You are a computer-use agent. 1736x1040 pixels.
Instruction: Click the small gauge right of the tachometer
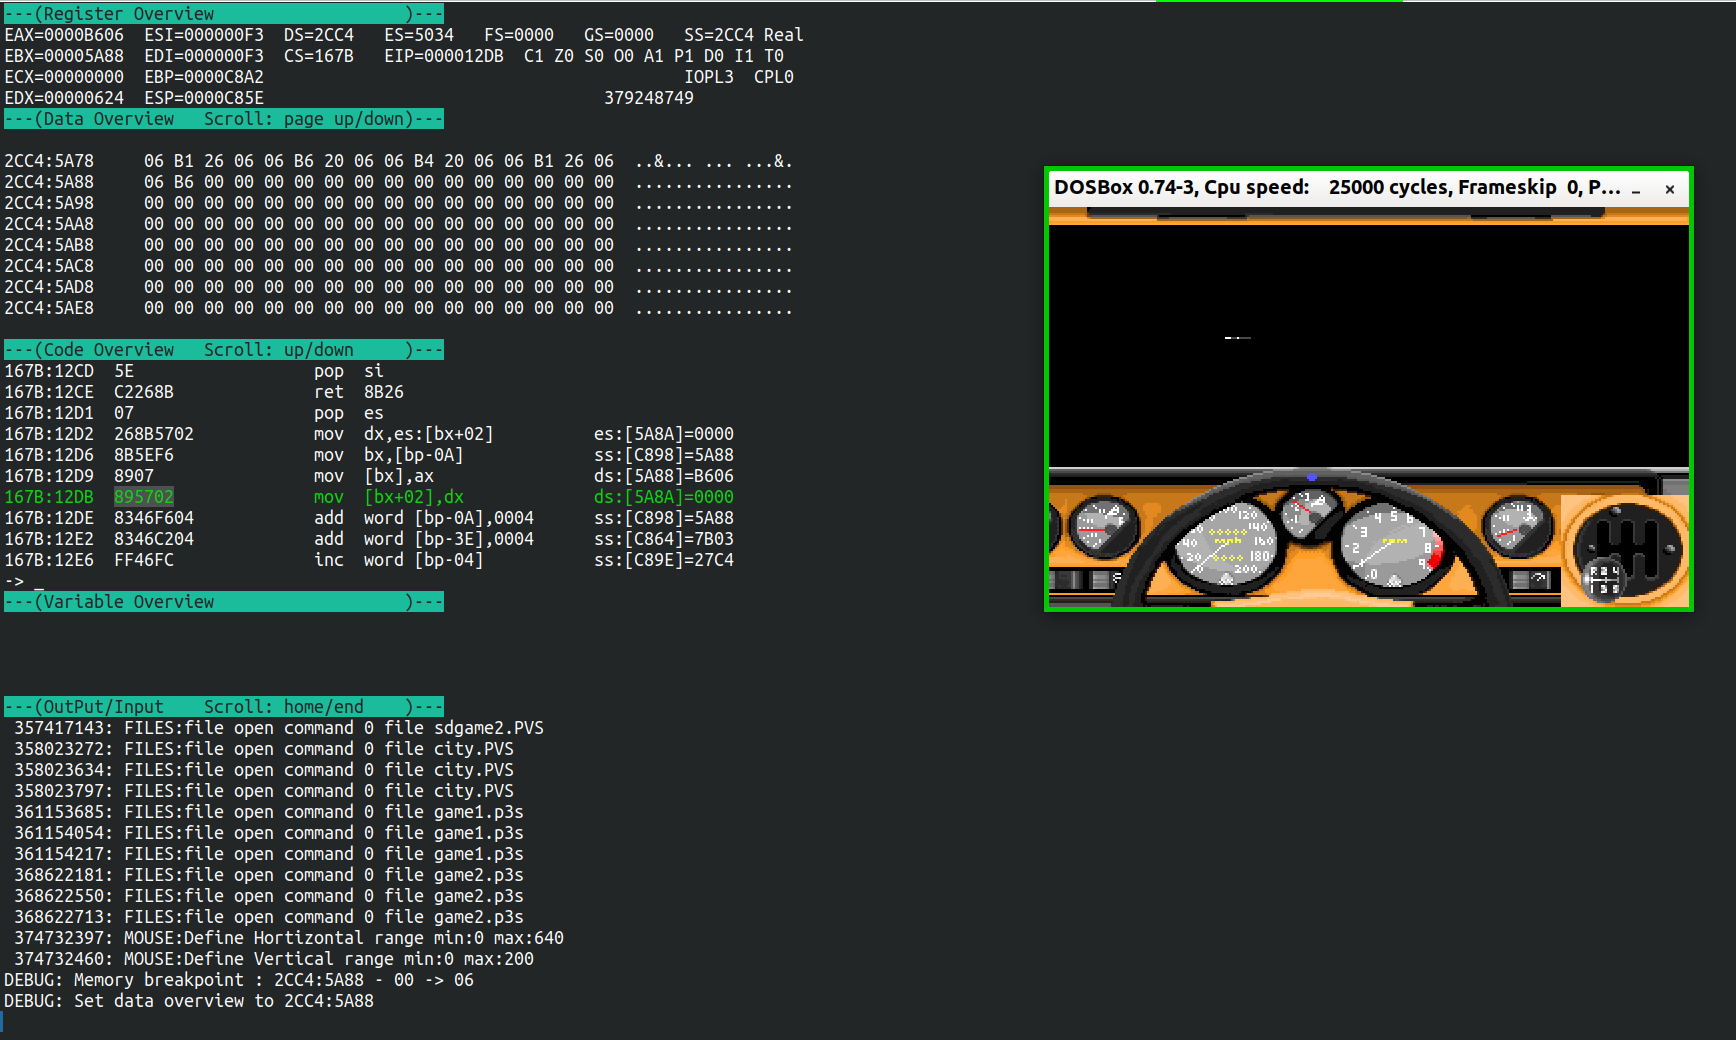[1516, 526]
